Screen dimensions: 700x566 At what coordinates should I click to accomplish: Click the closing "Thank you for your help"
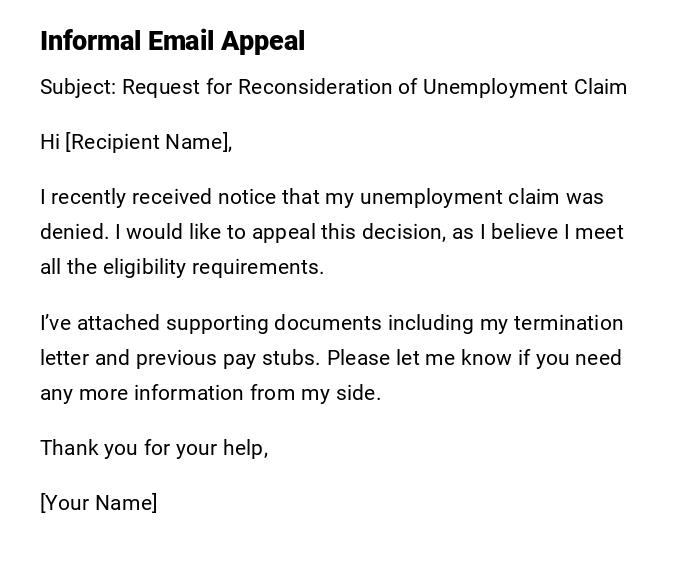point(153,448)
